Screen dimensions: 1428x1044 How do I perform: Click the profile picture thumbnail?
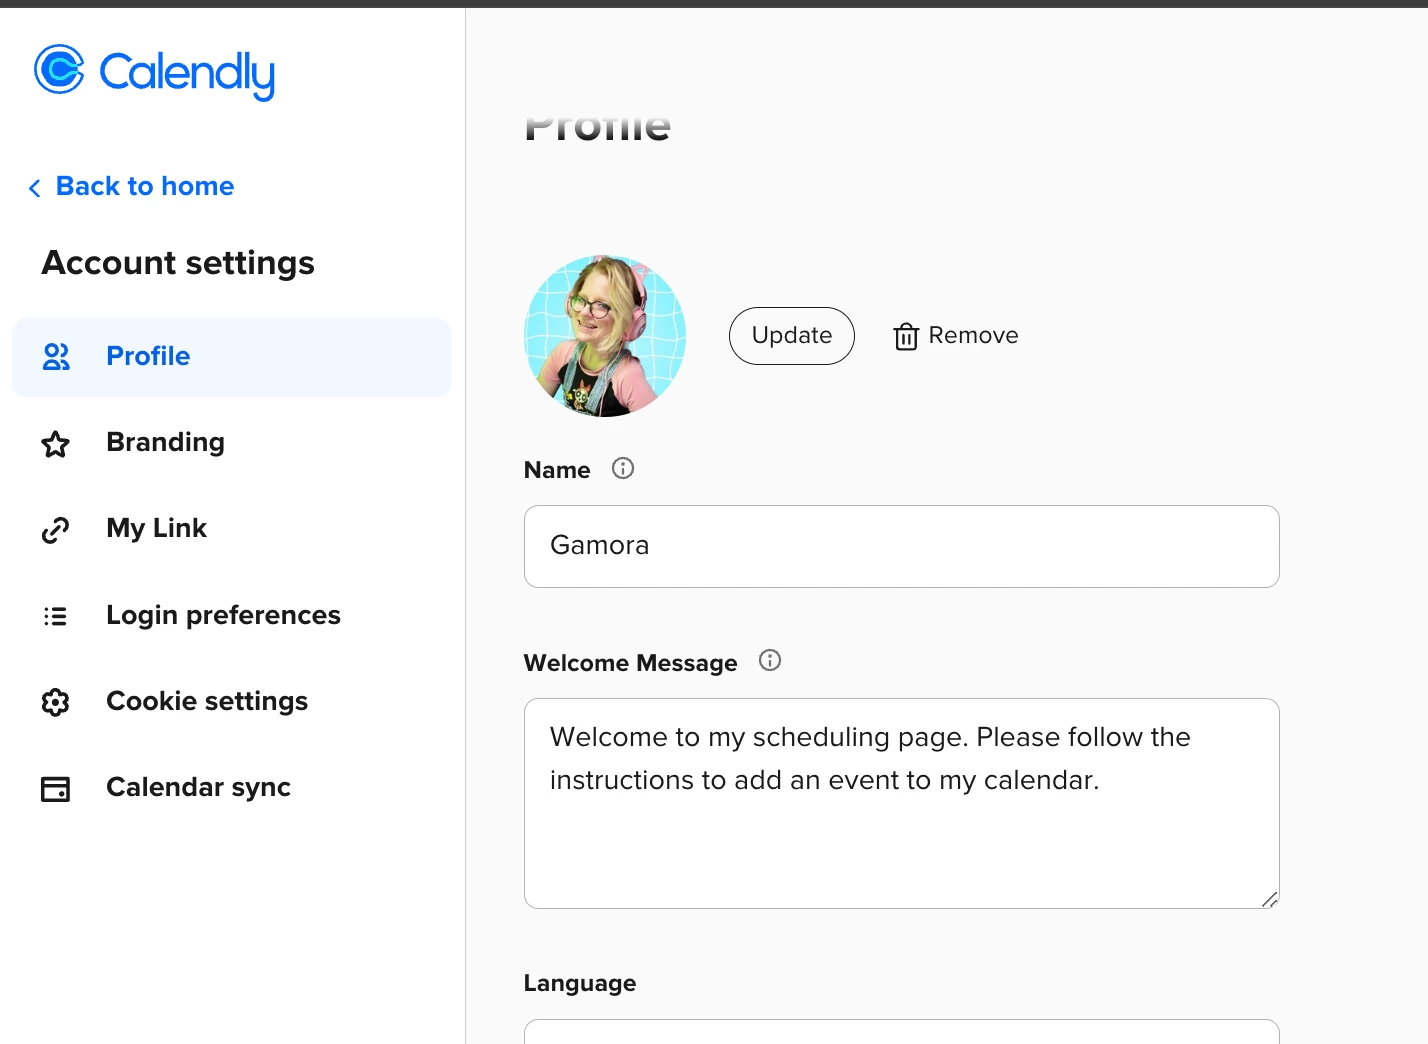604,335
